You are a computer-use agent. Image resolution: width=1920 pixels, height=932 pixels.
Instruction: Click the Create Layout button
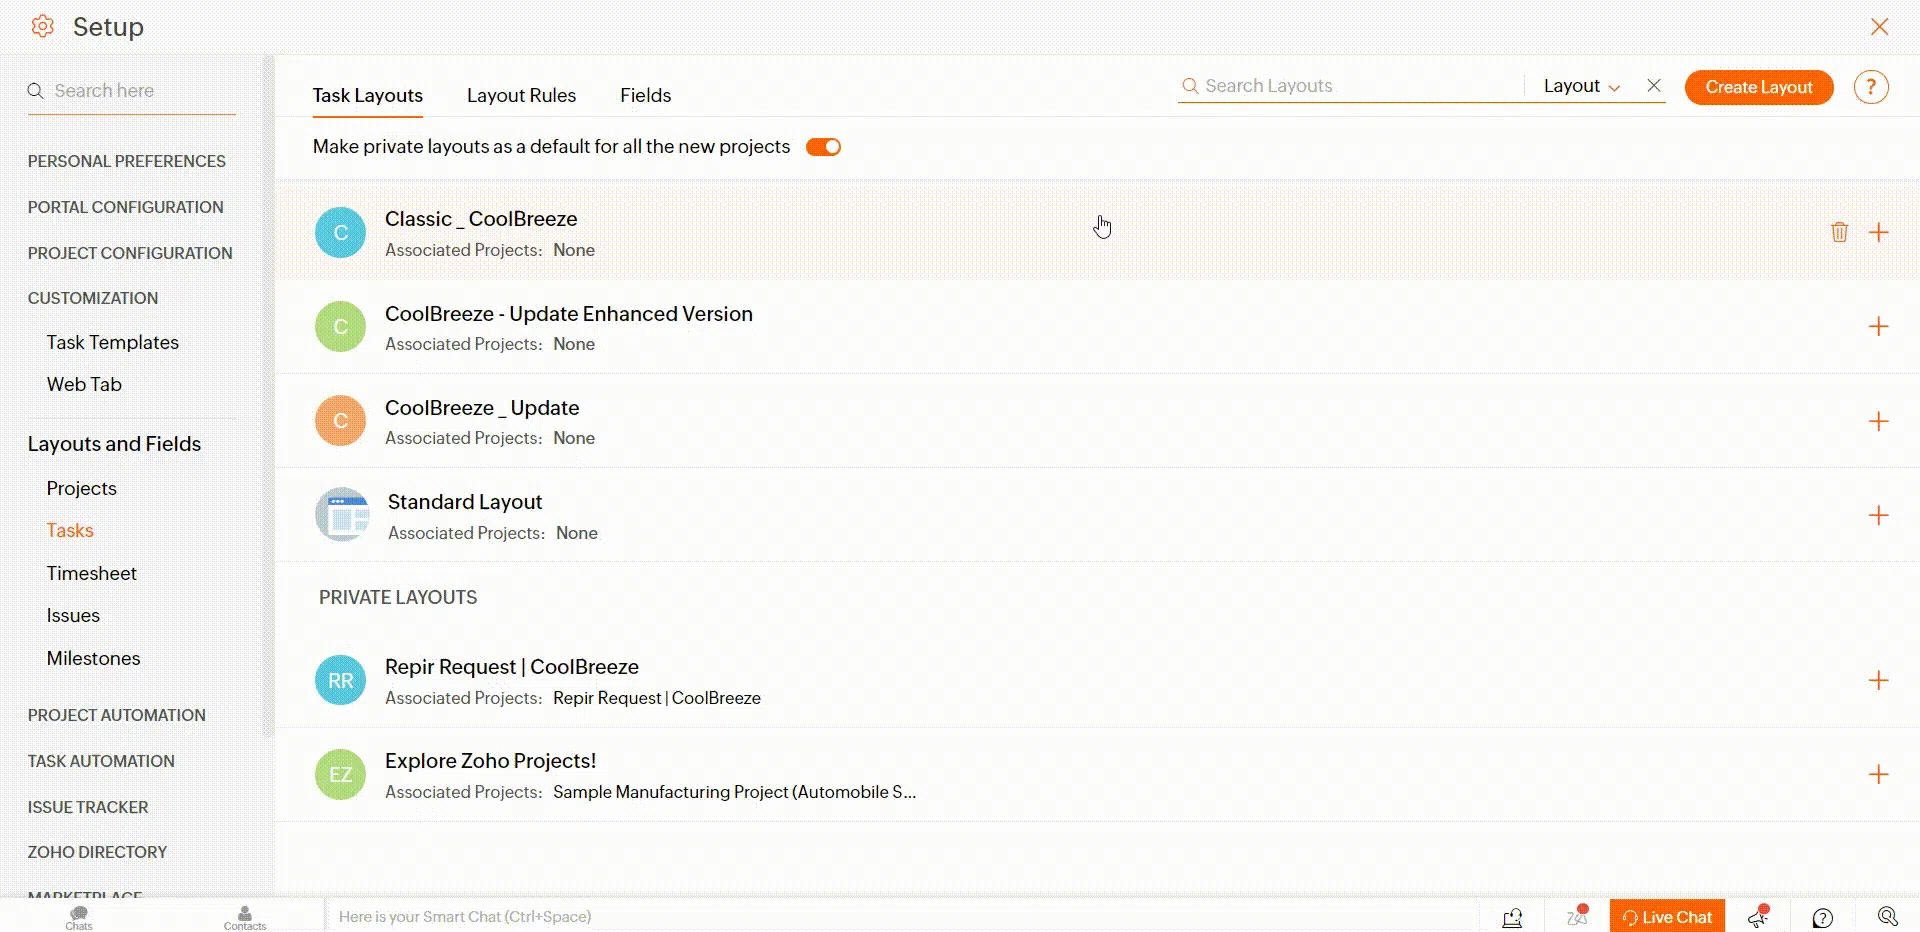[x=1758, y=87]
